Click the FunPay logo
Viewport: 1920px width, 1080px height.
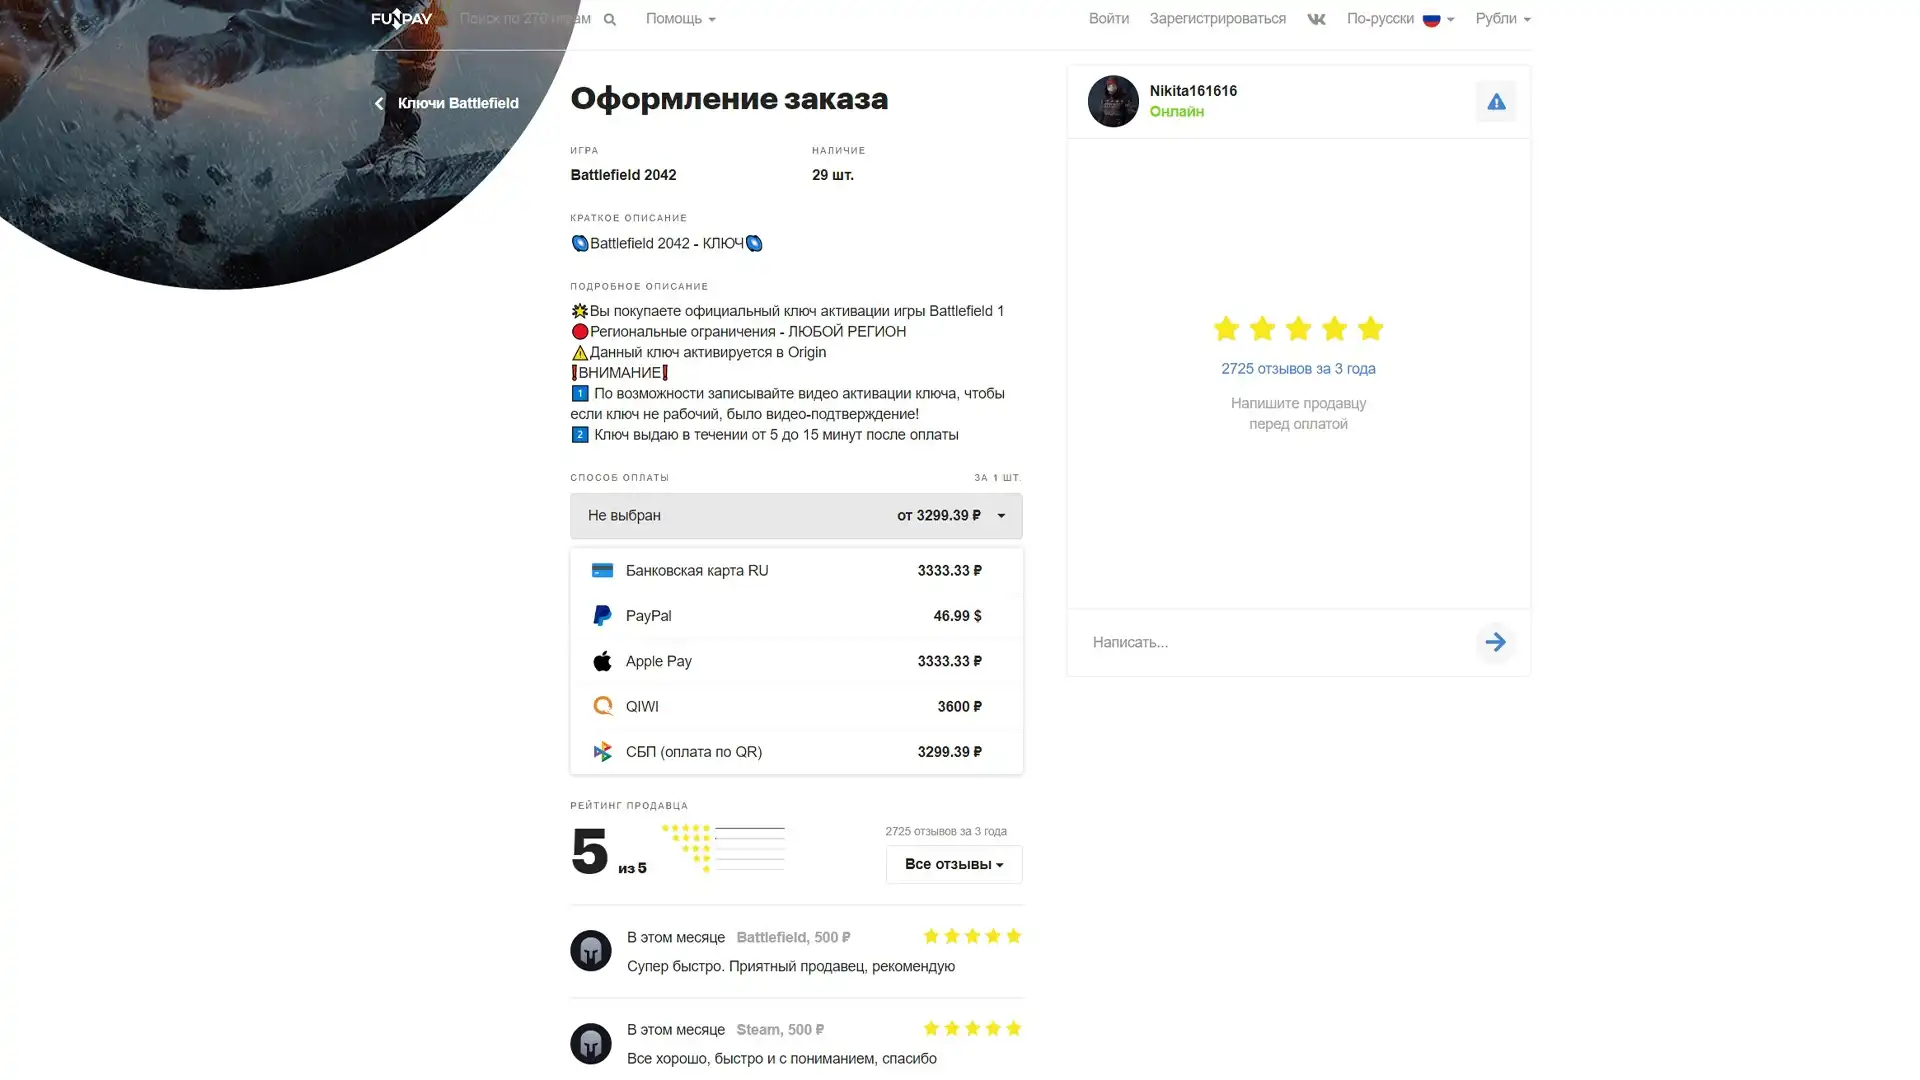coord(401,19)
